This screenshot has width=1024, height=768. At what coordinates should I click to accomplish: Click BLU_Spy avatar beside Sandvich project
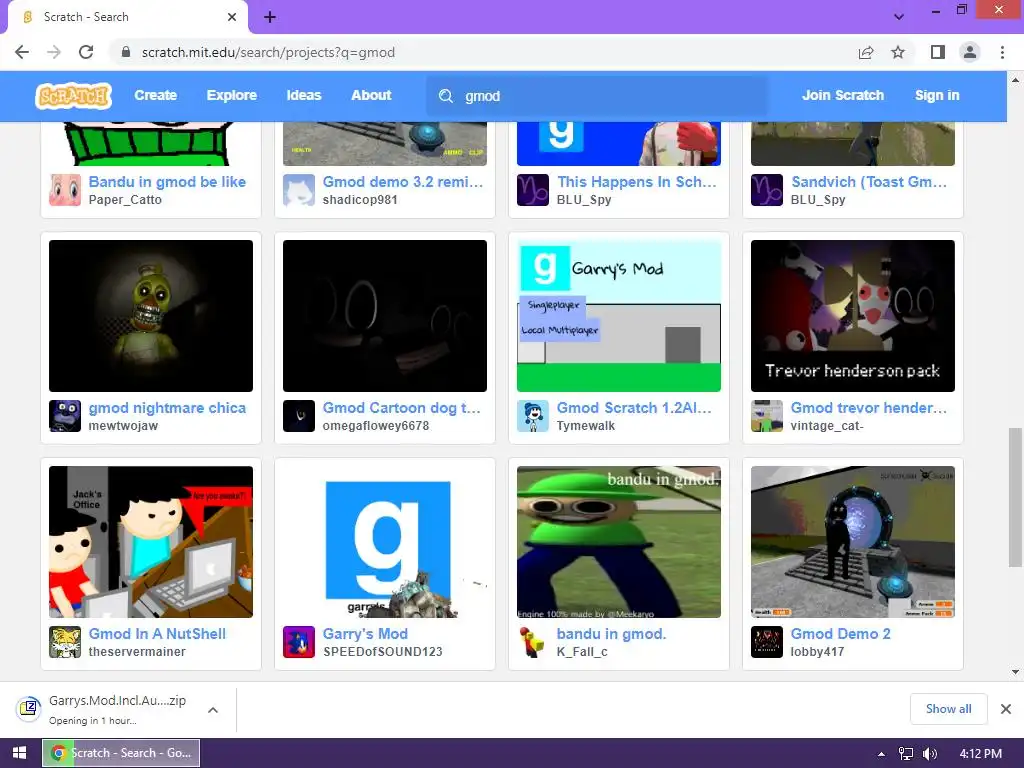click(767, 190)
